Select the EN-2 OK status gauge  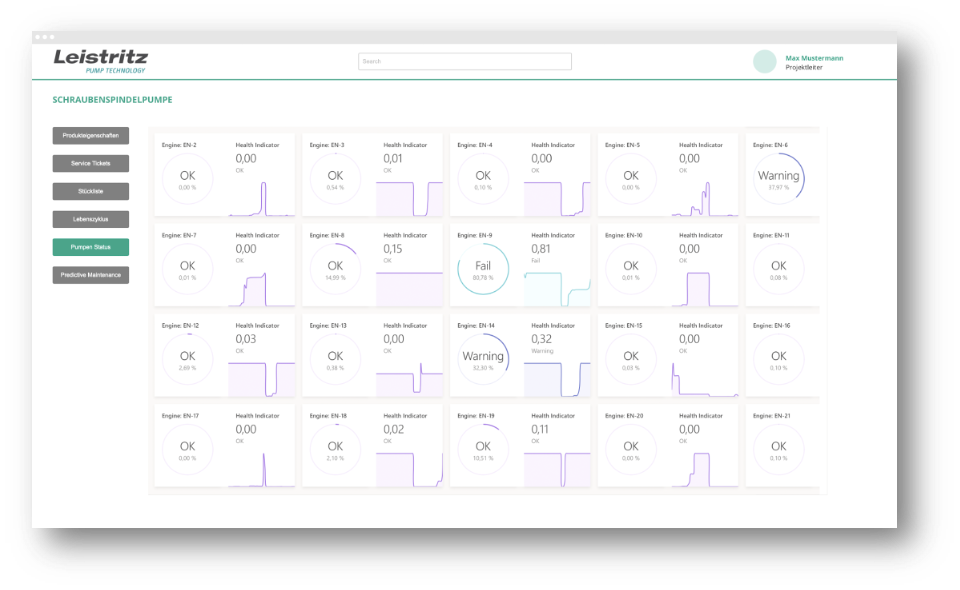(x=187, y=179)
